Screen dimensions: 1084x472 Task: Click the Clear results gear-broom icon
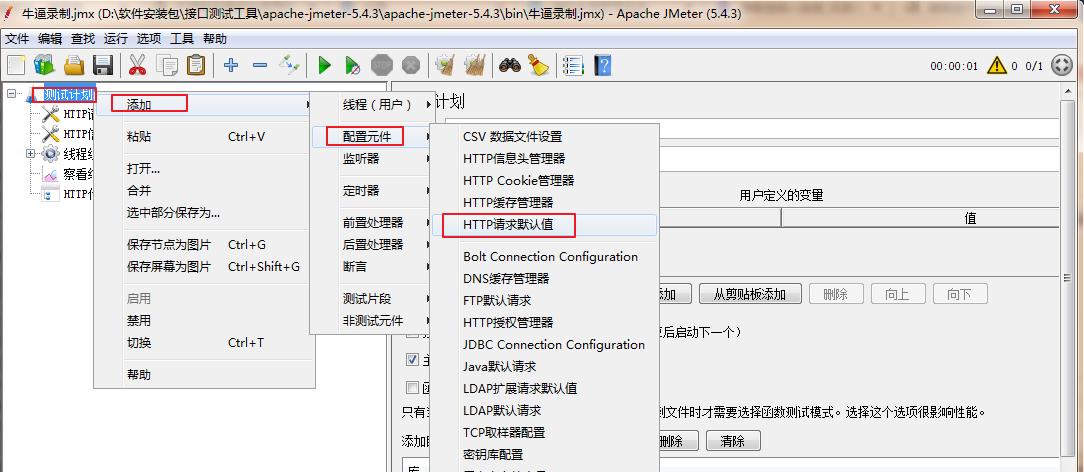tap(445, 66)
